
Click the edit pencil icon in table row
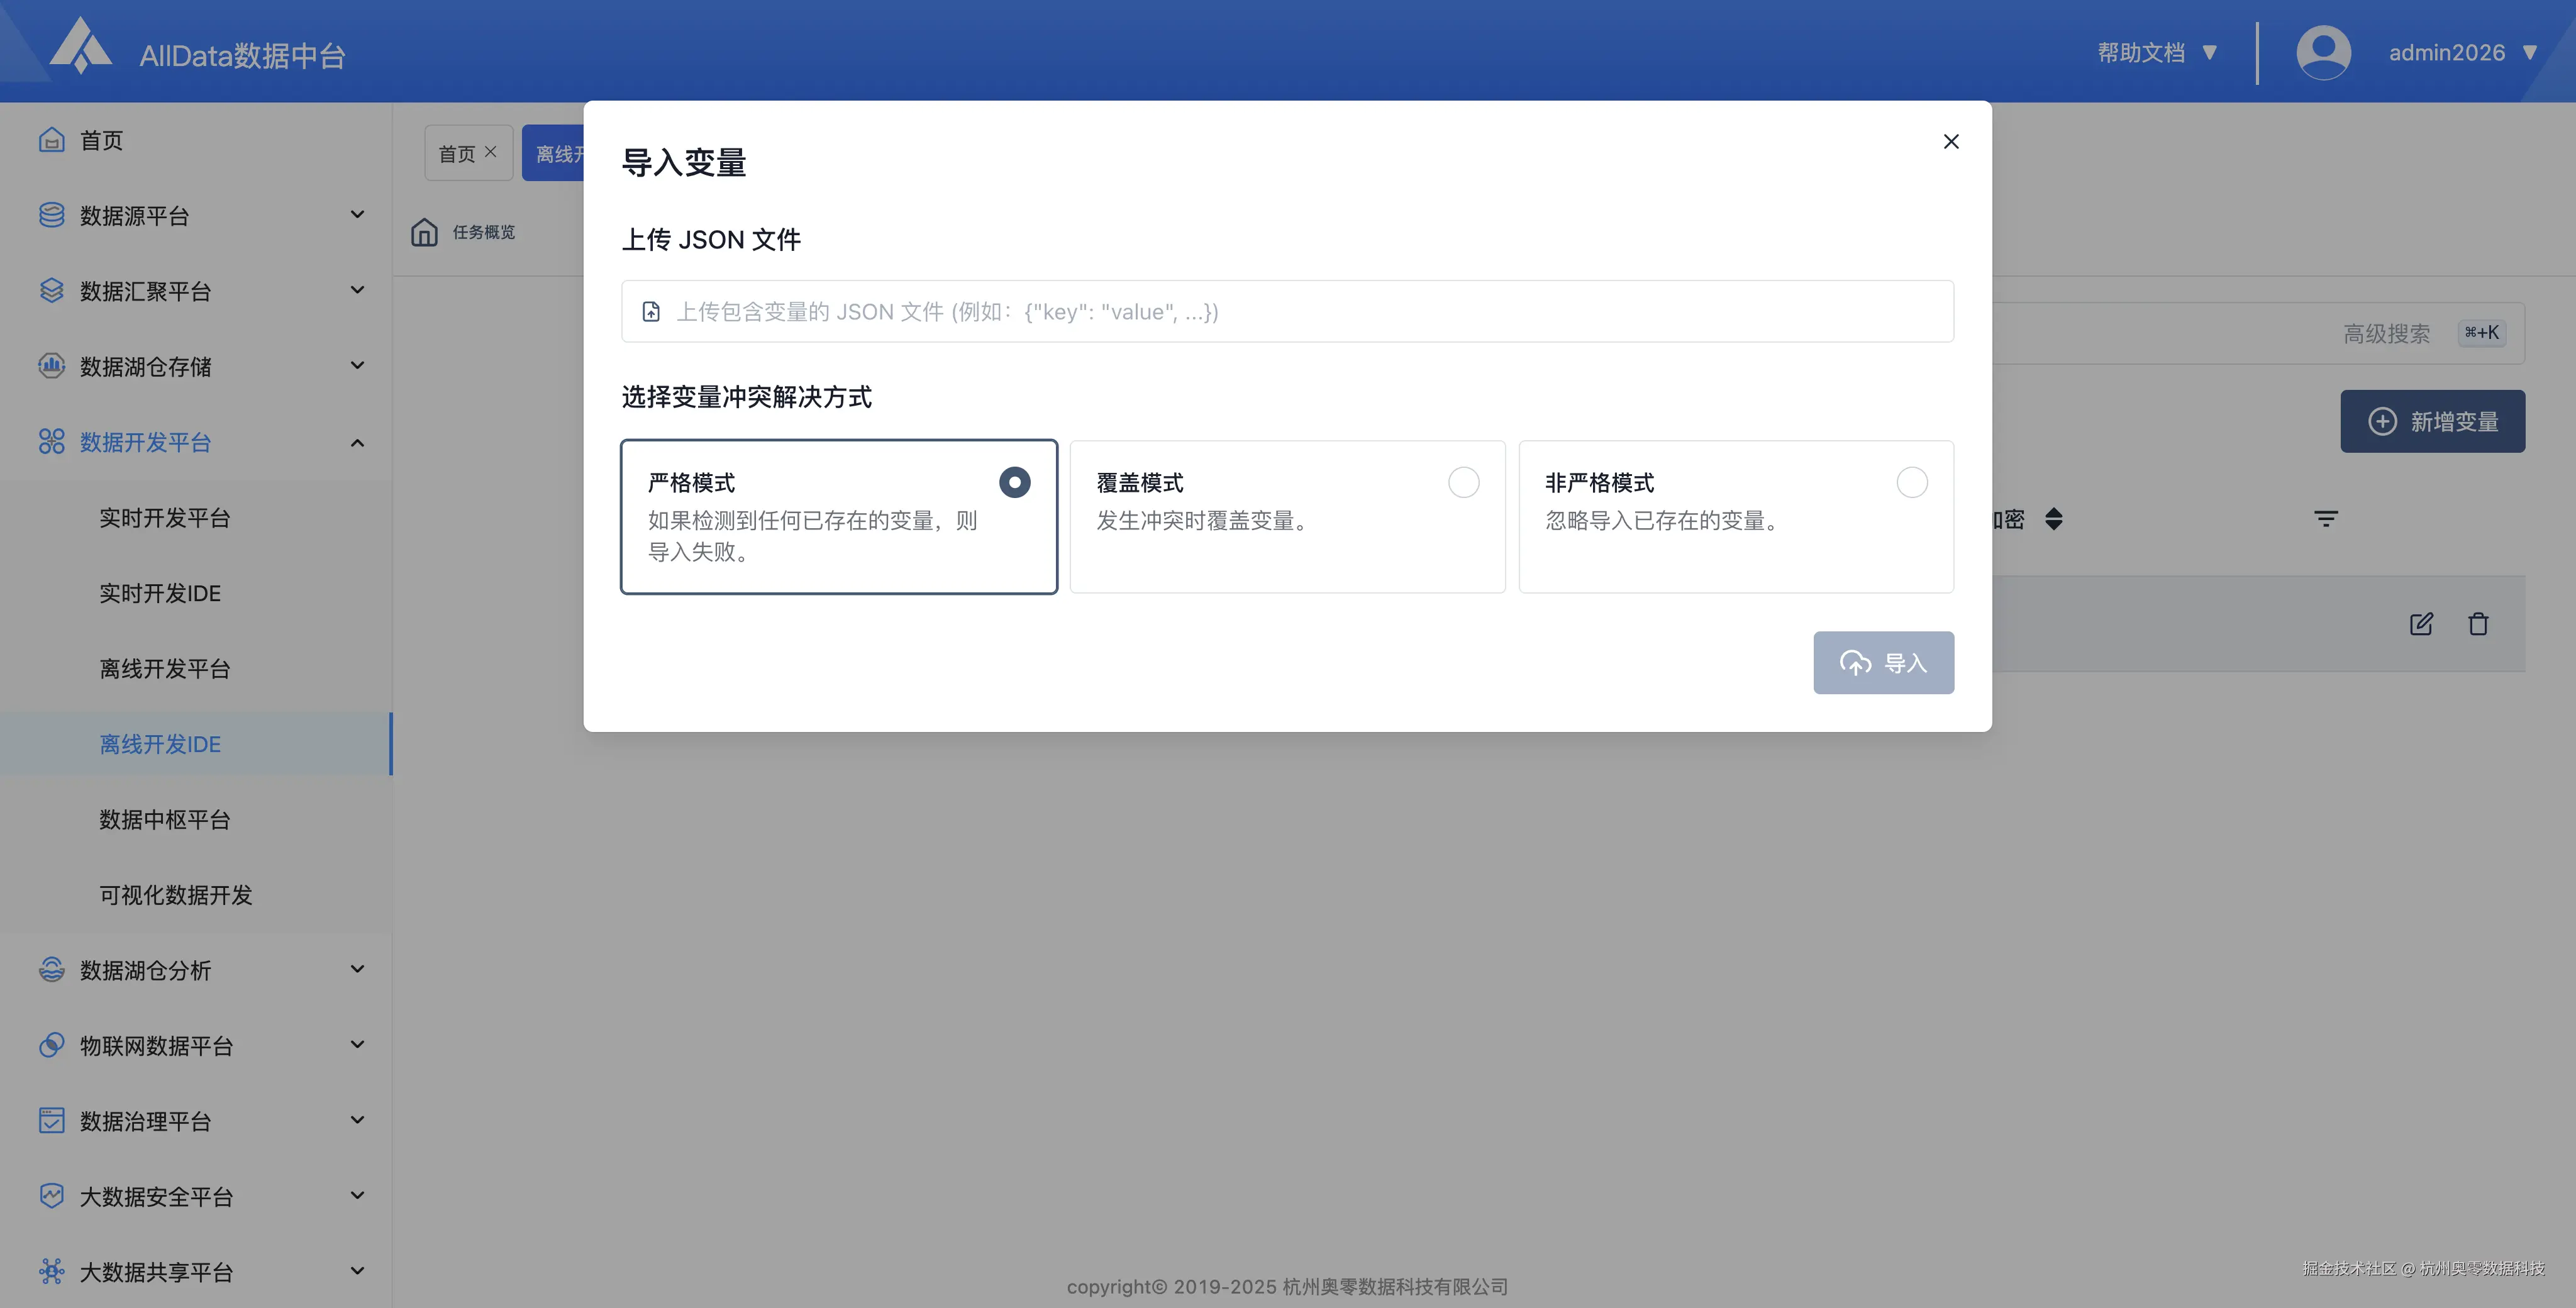2420,624
